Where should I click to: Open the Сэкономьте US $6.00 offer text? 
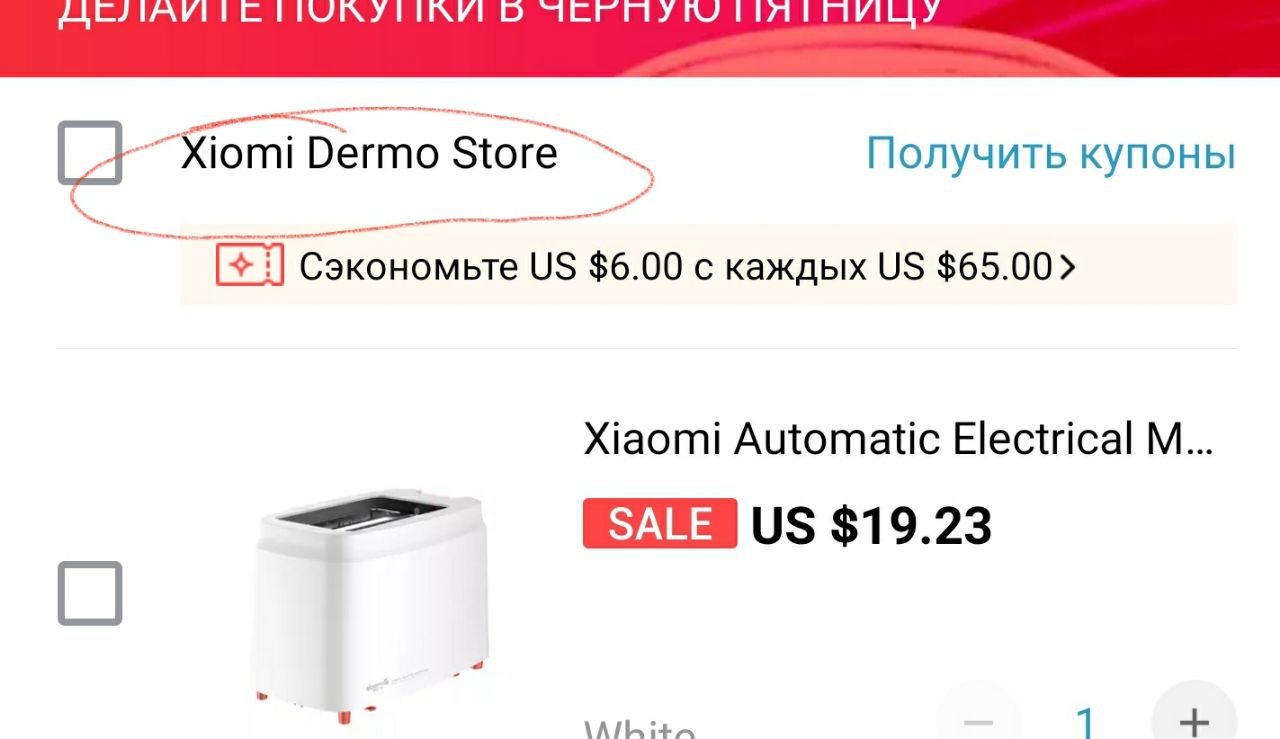674,267
